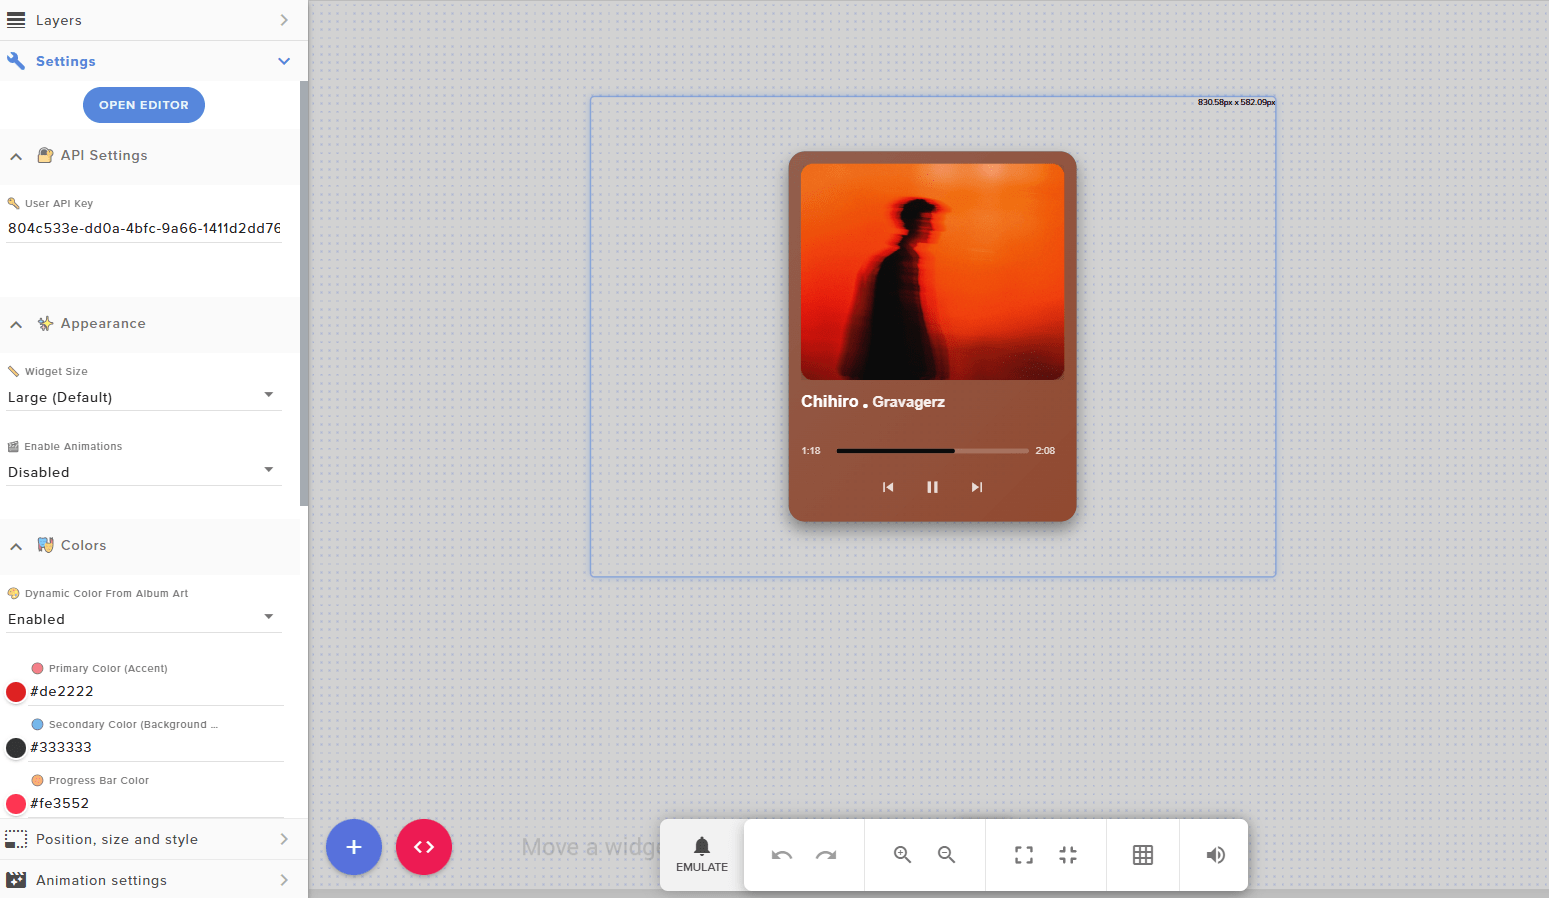This screenshot has width=1549, height=898.
Task: Focus the User API Key field
Action: tap(144, 228)
